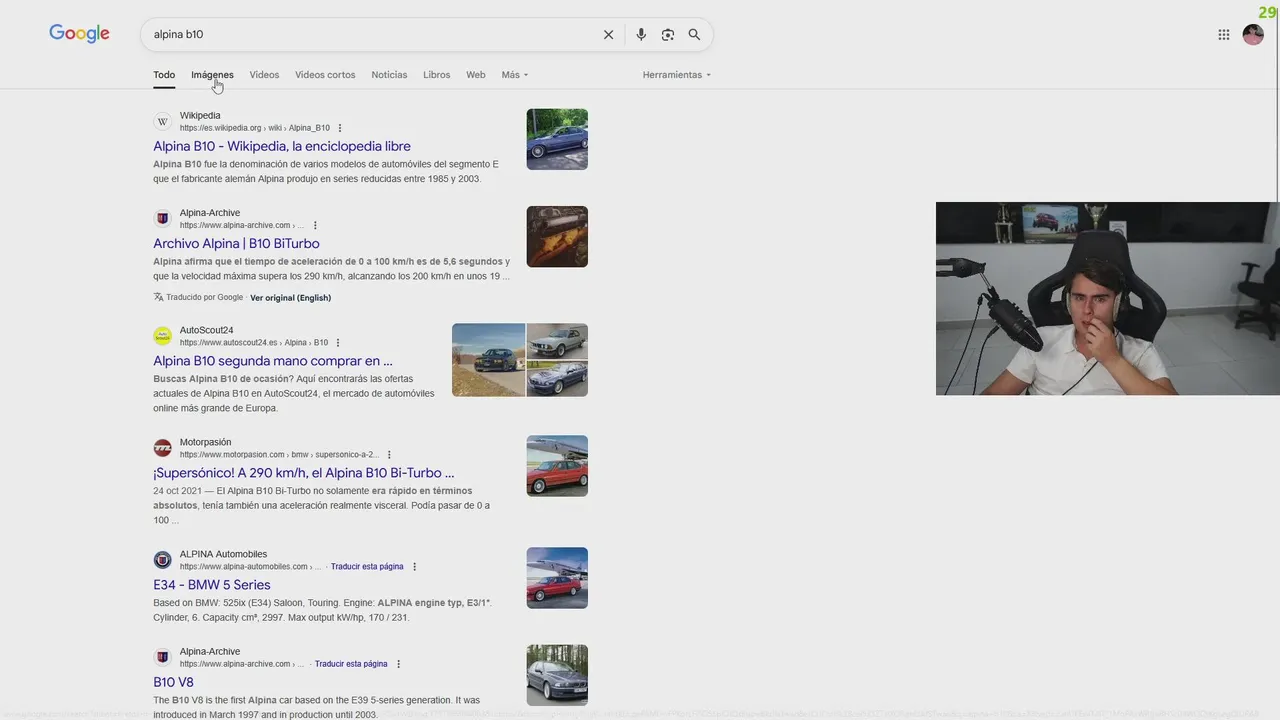Image resolution: width=1280 pixels, height=720 pixels.
Task: Open the Vídeos cortos tab
Action: pos(325,75)
